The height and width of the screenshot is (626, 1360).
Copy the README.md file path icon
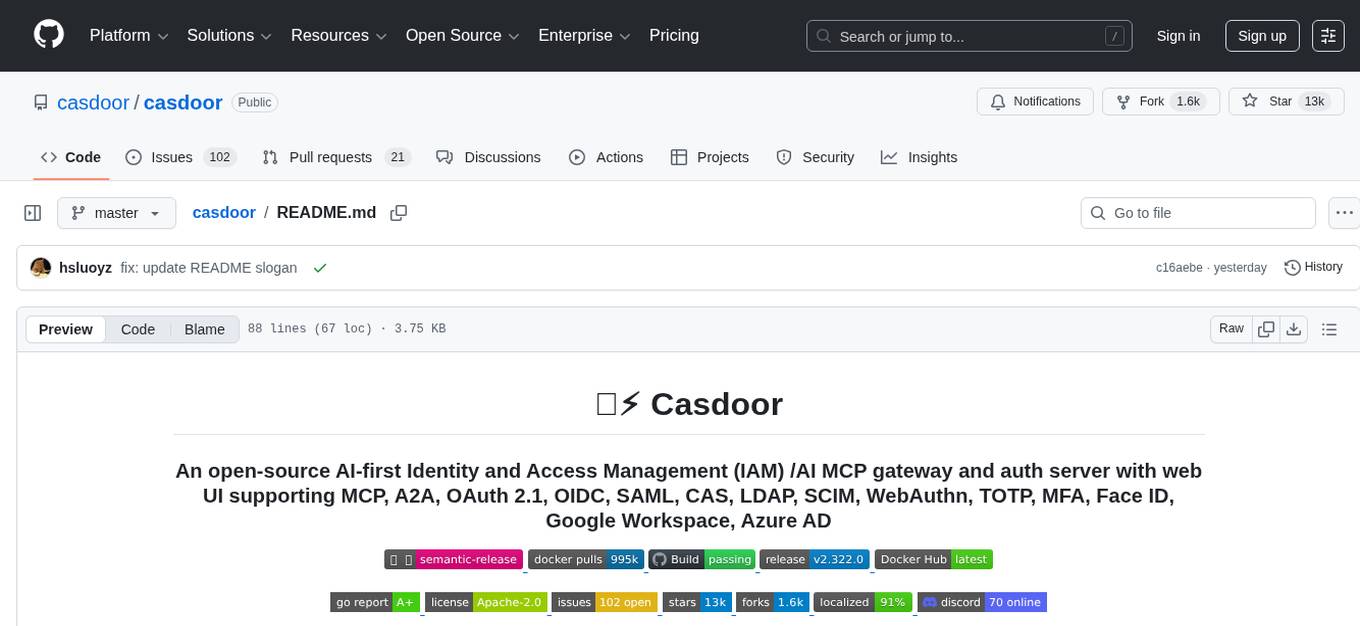[398, 212]
